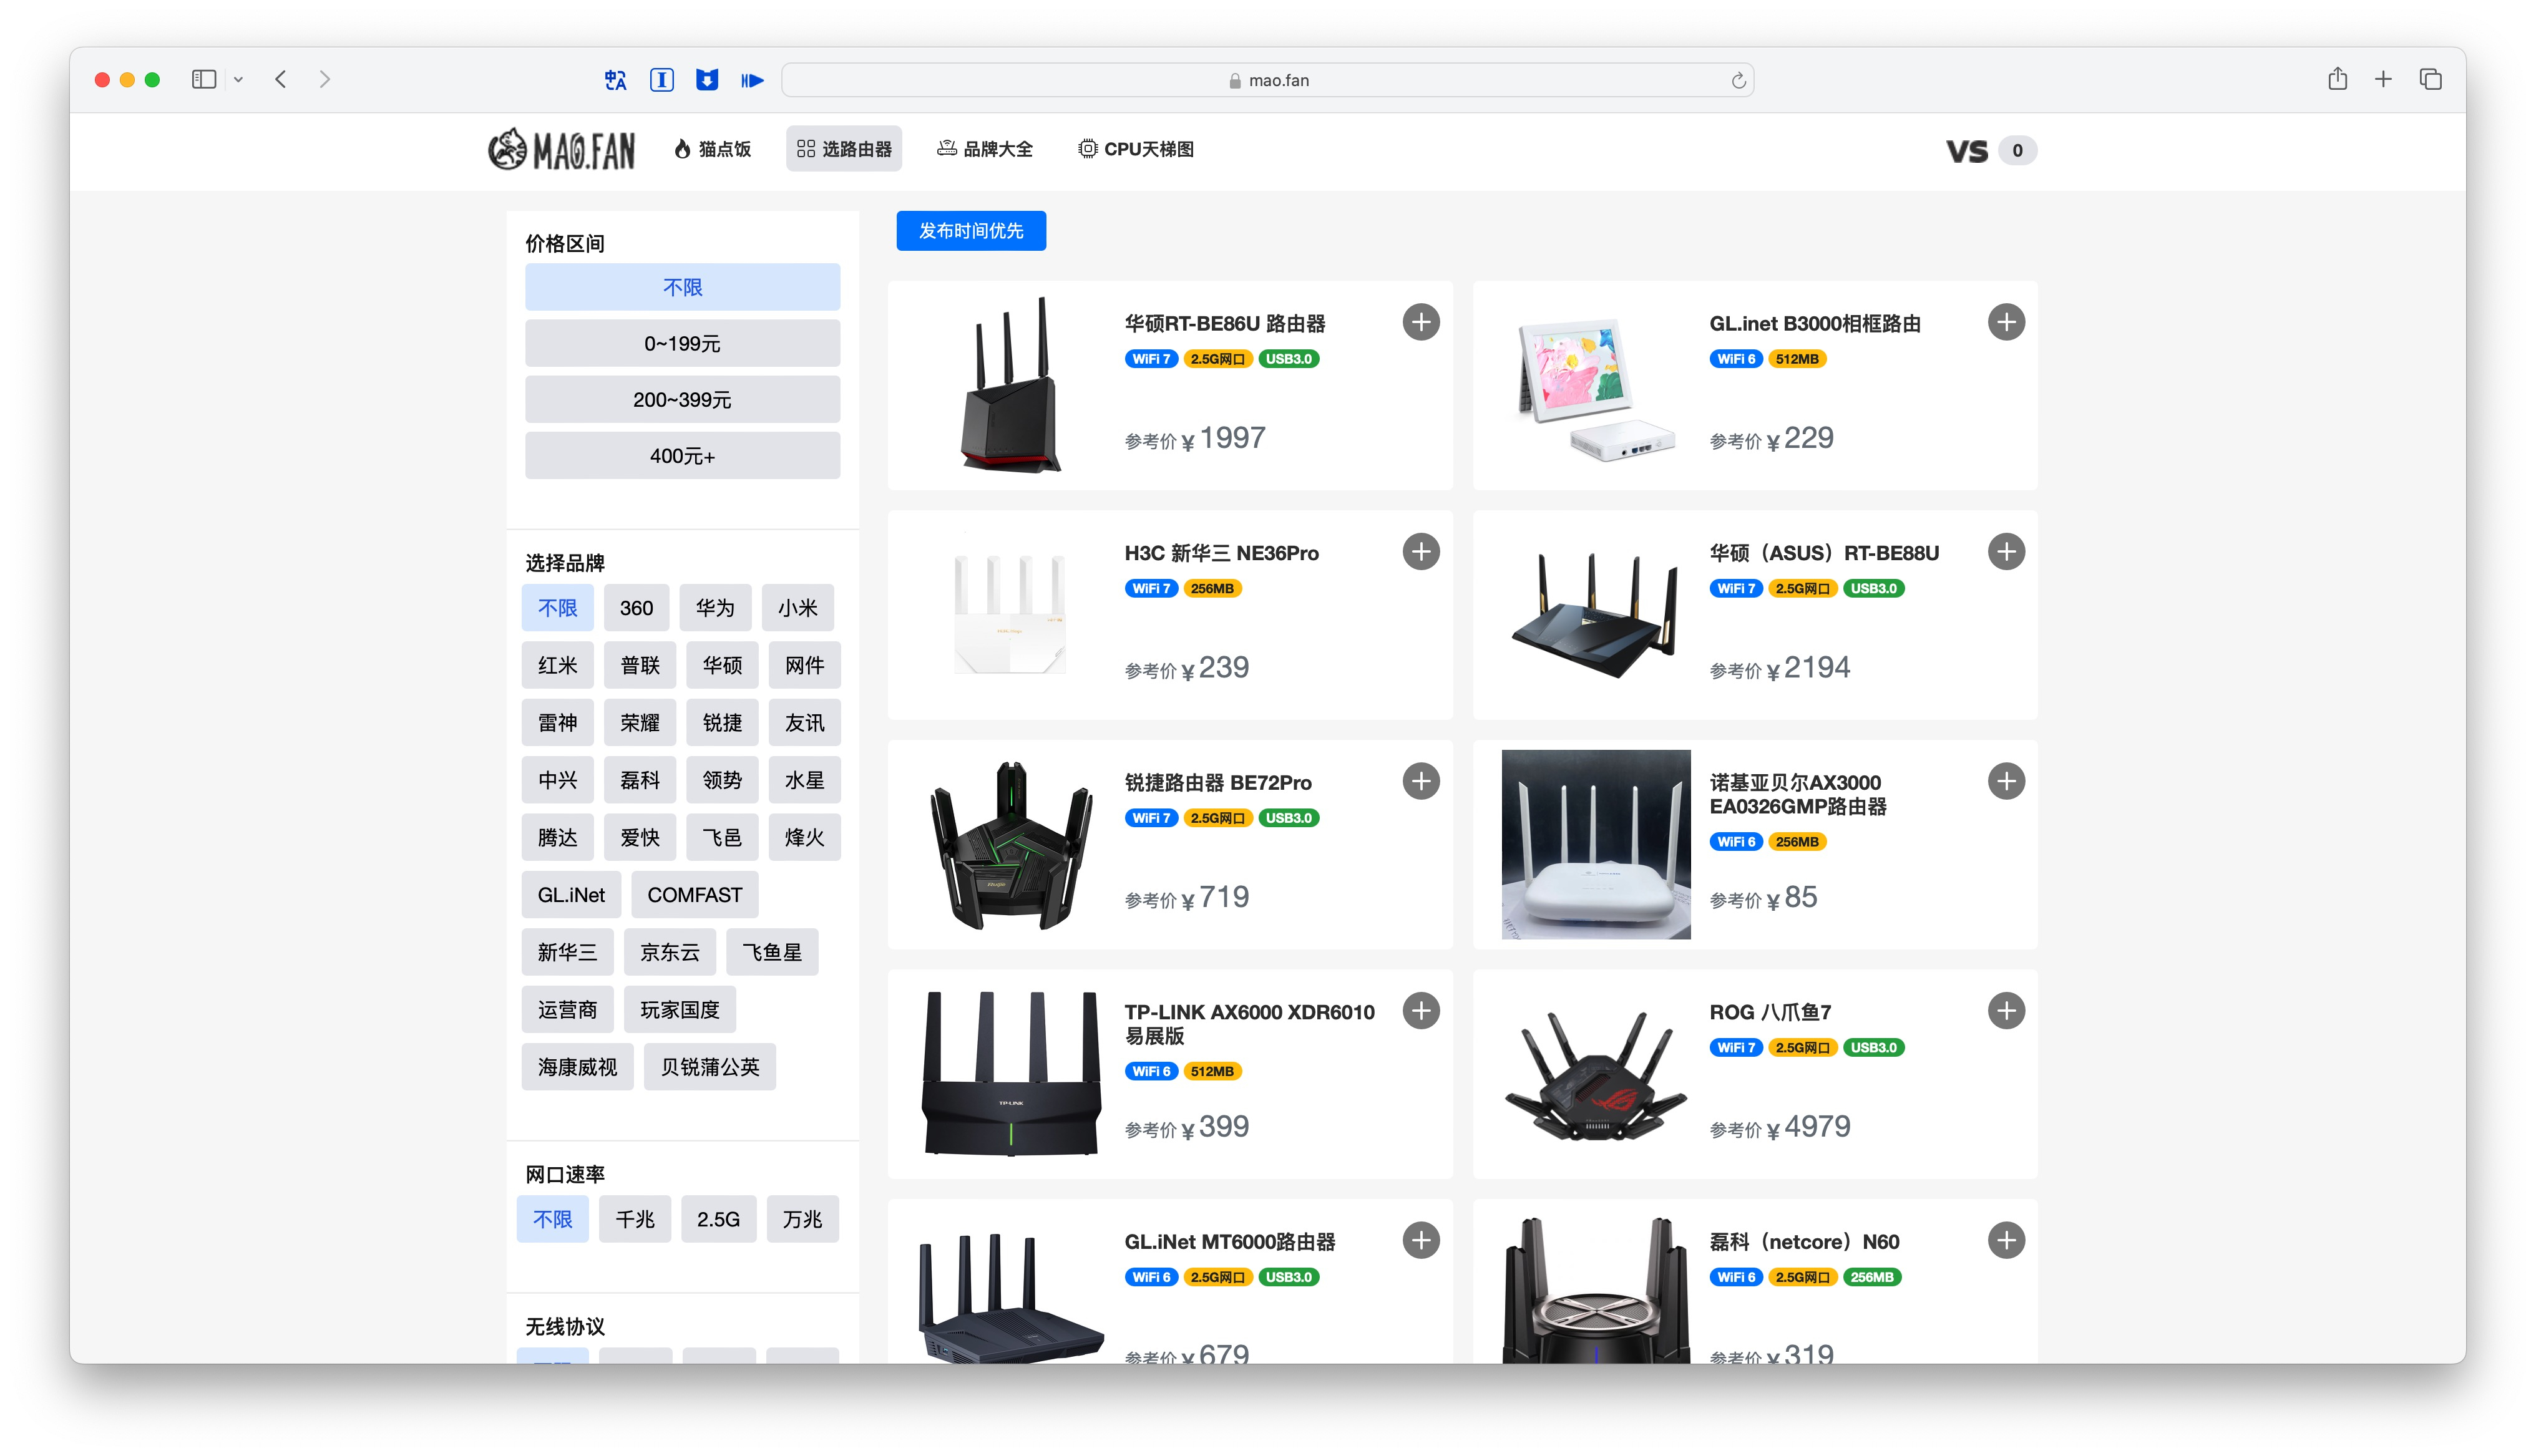
Task: Click the text cursor extension icon
Action: coord(661,80)
